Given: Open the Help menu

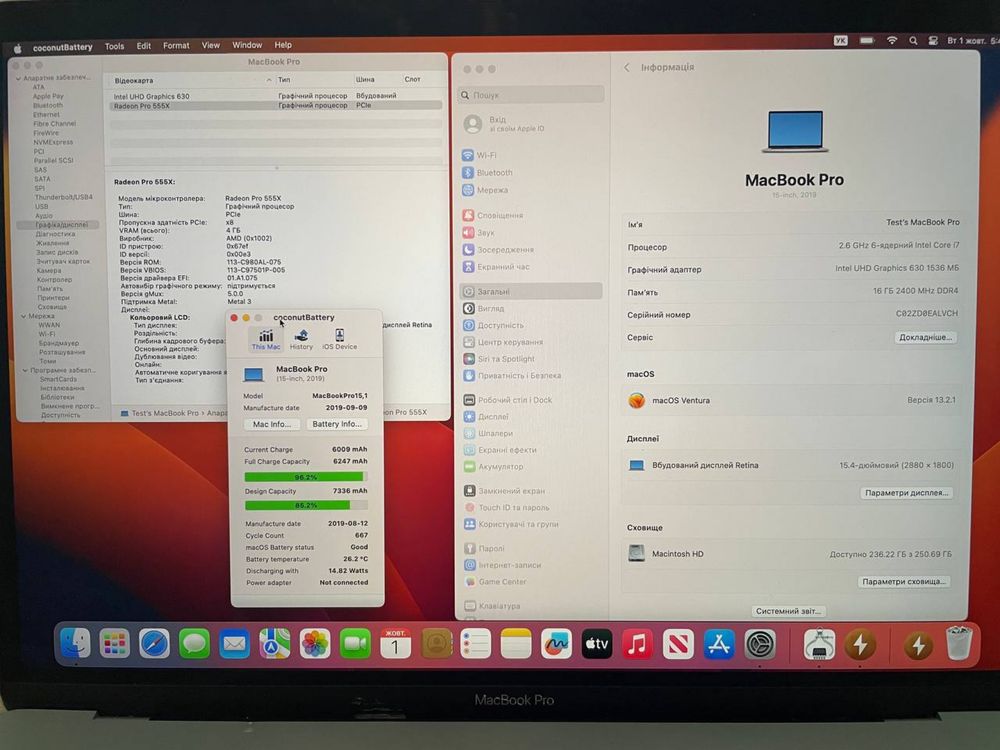Looking at the screenshot, I should tap(283, 45).
